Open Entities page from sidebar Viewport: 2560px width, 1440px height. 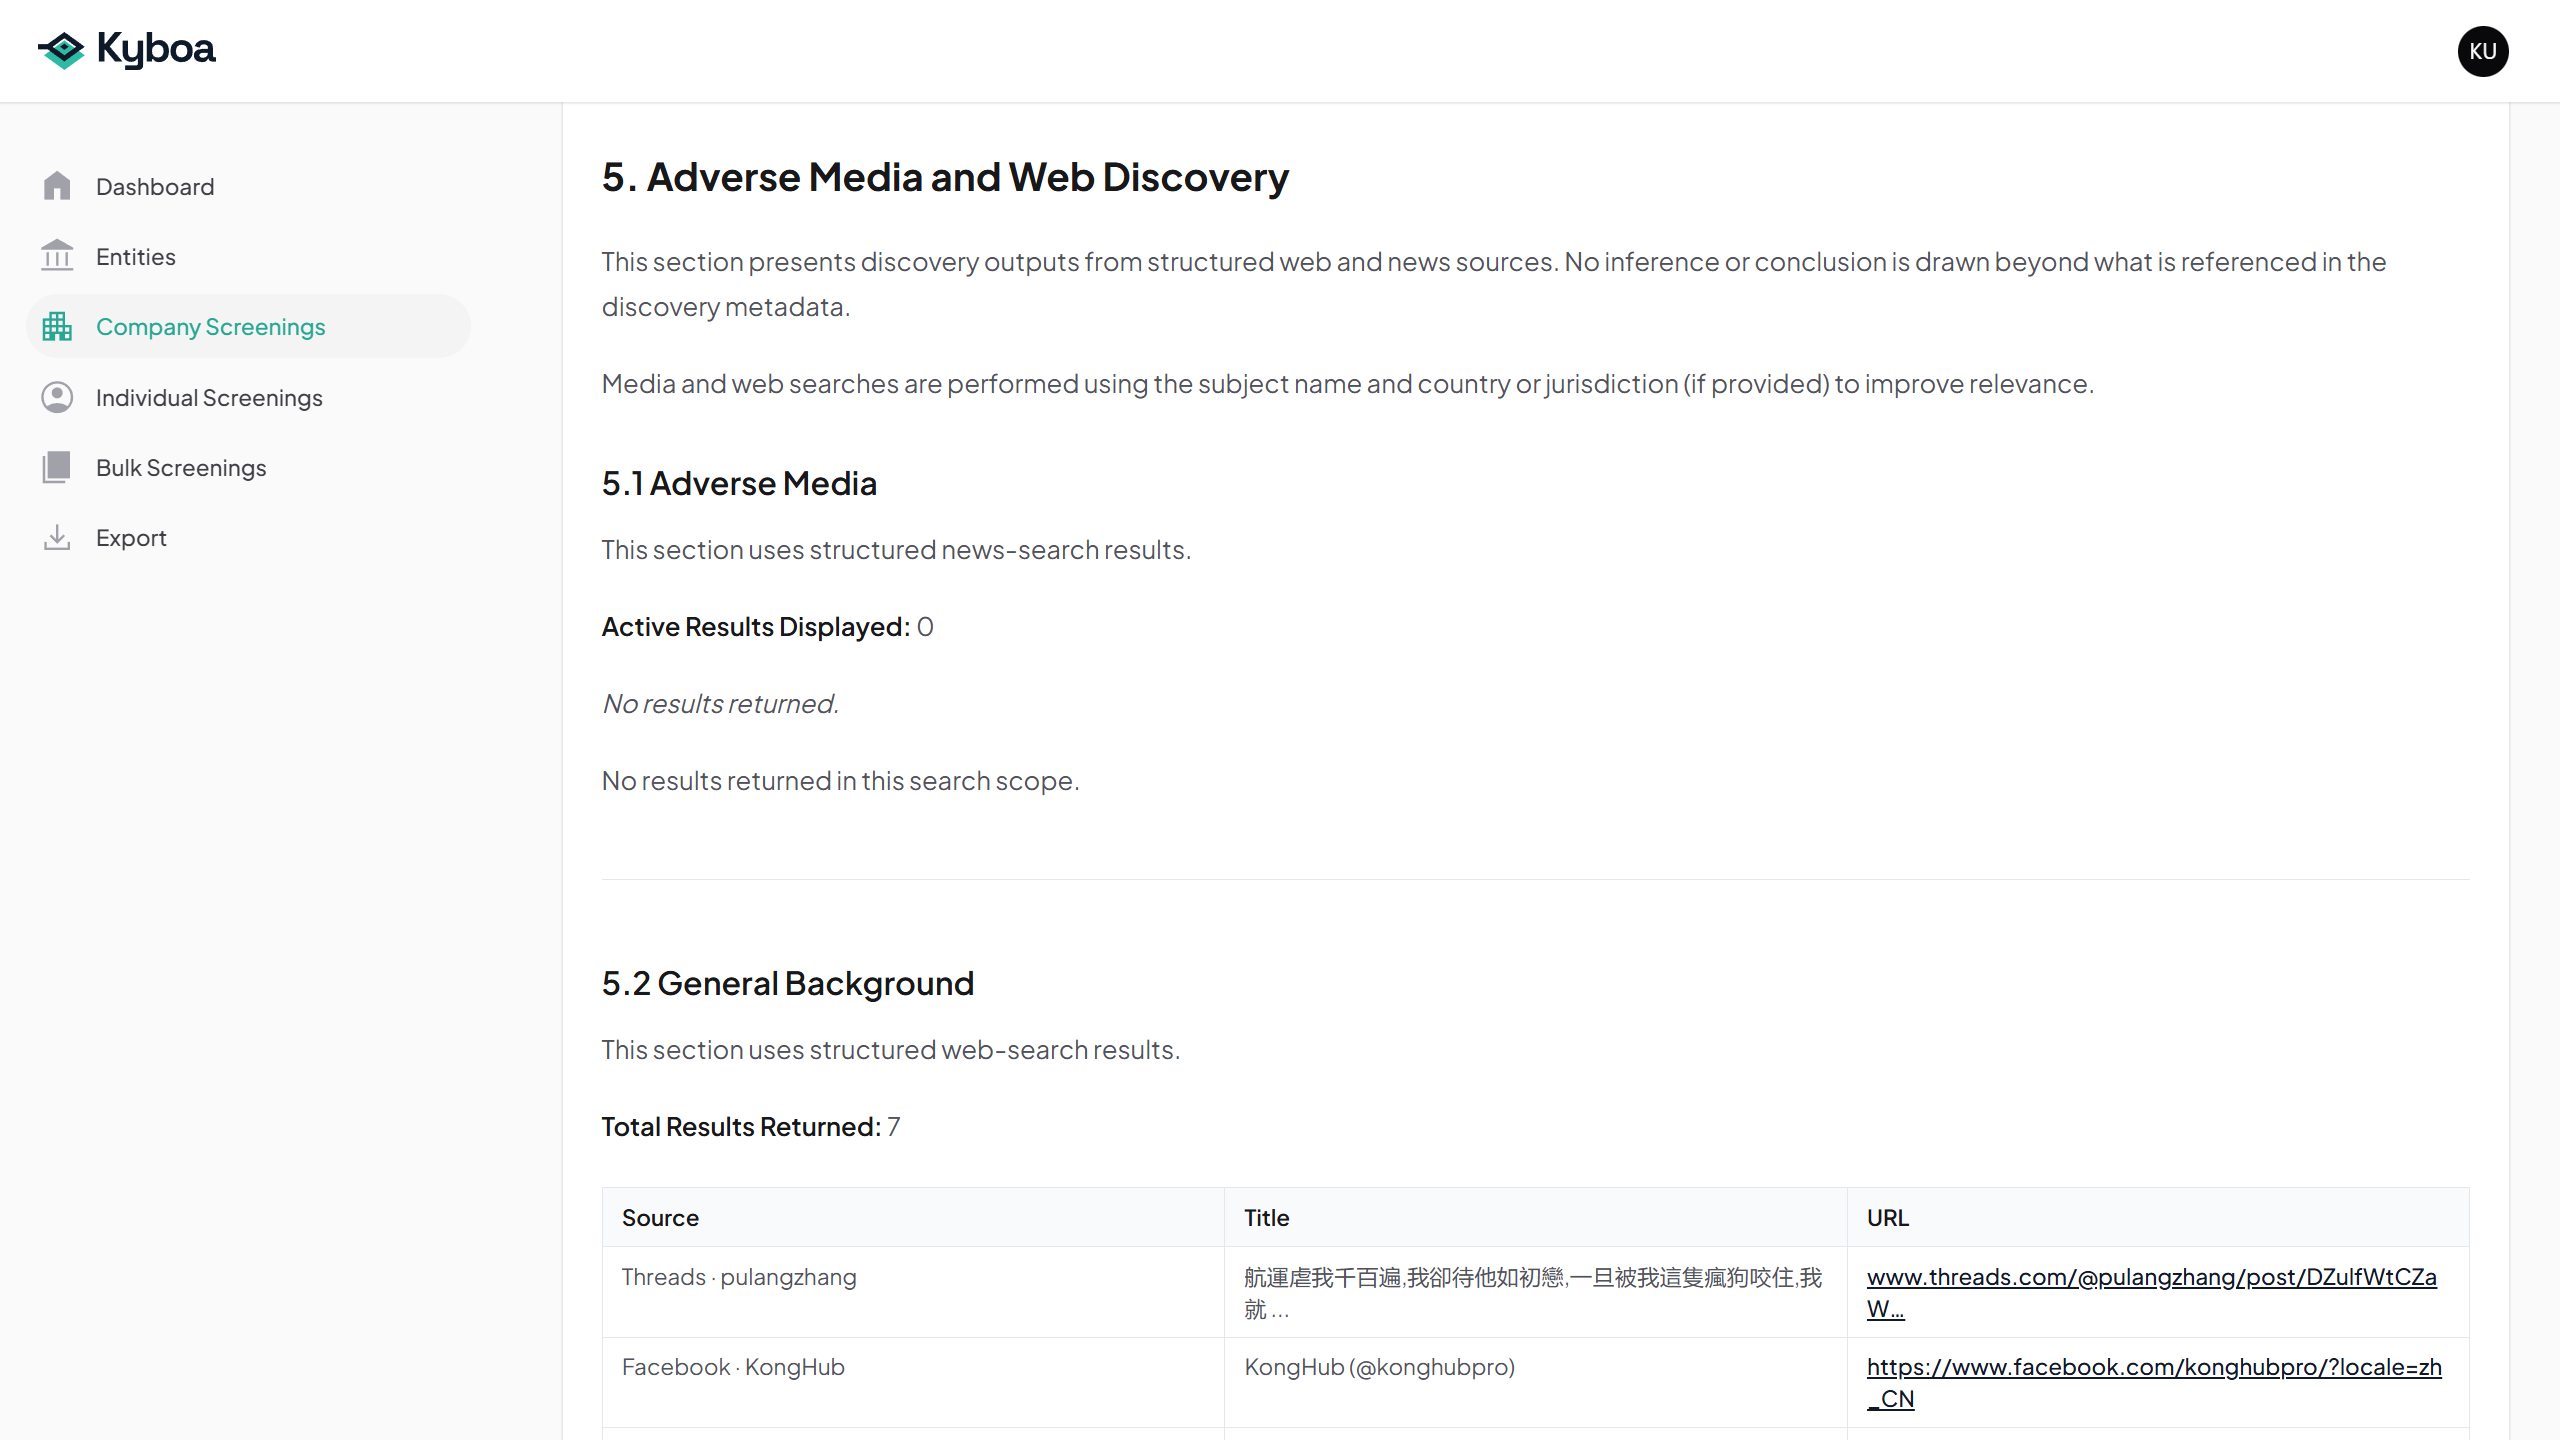(x=248, y=256)
